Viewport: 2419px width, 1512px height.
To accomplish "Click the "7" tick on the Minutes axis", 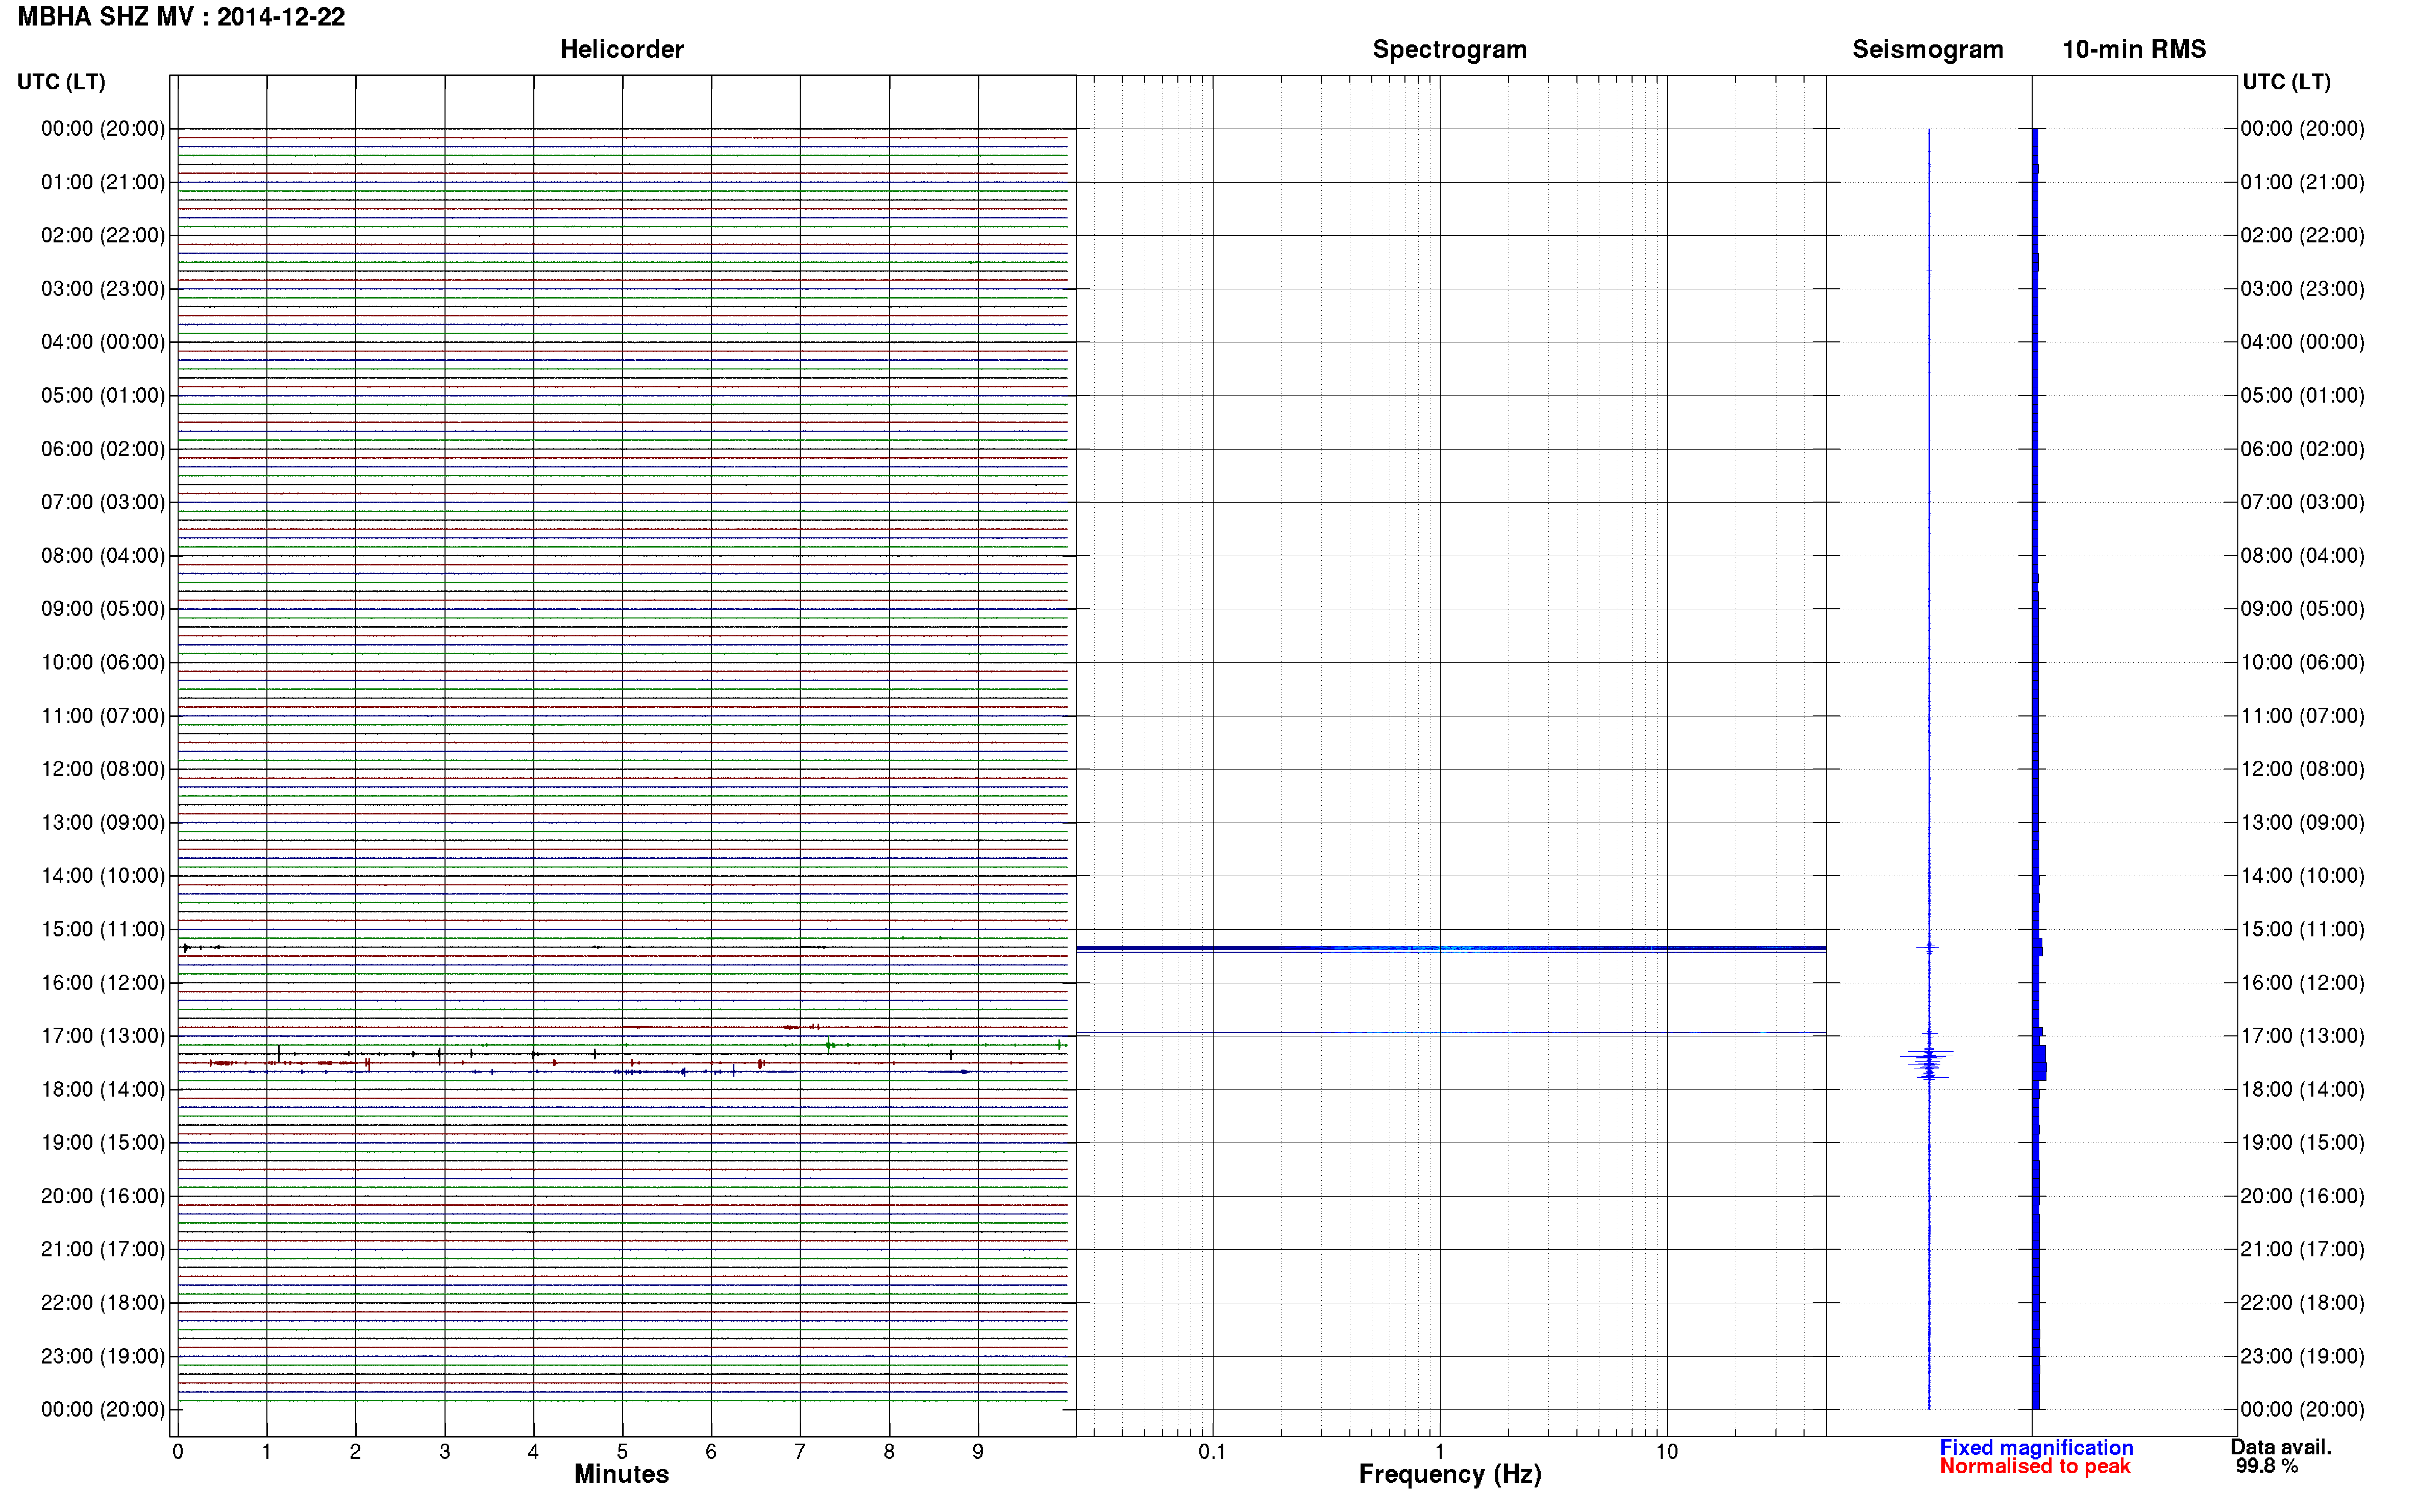I will coord(800,1452).
